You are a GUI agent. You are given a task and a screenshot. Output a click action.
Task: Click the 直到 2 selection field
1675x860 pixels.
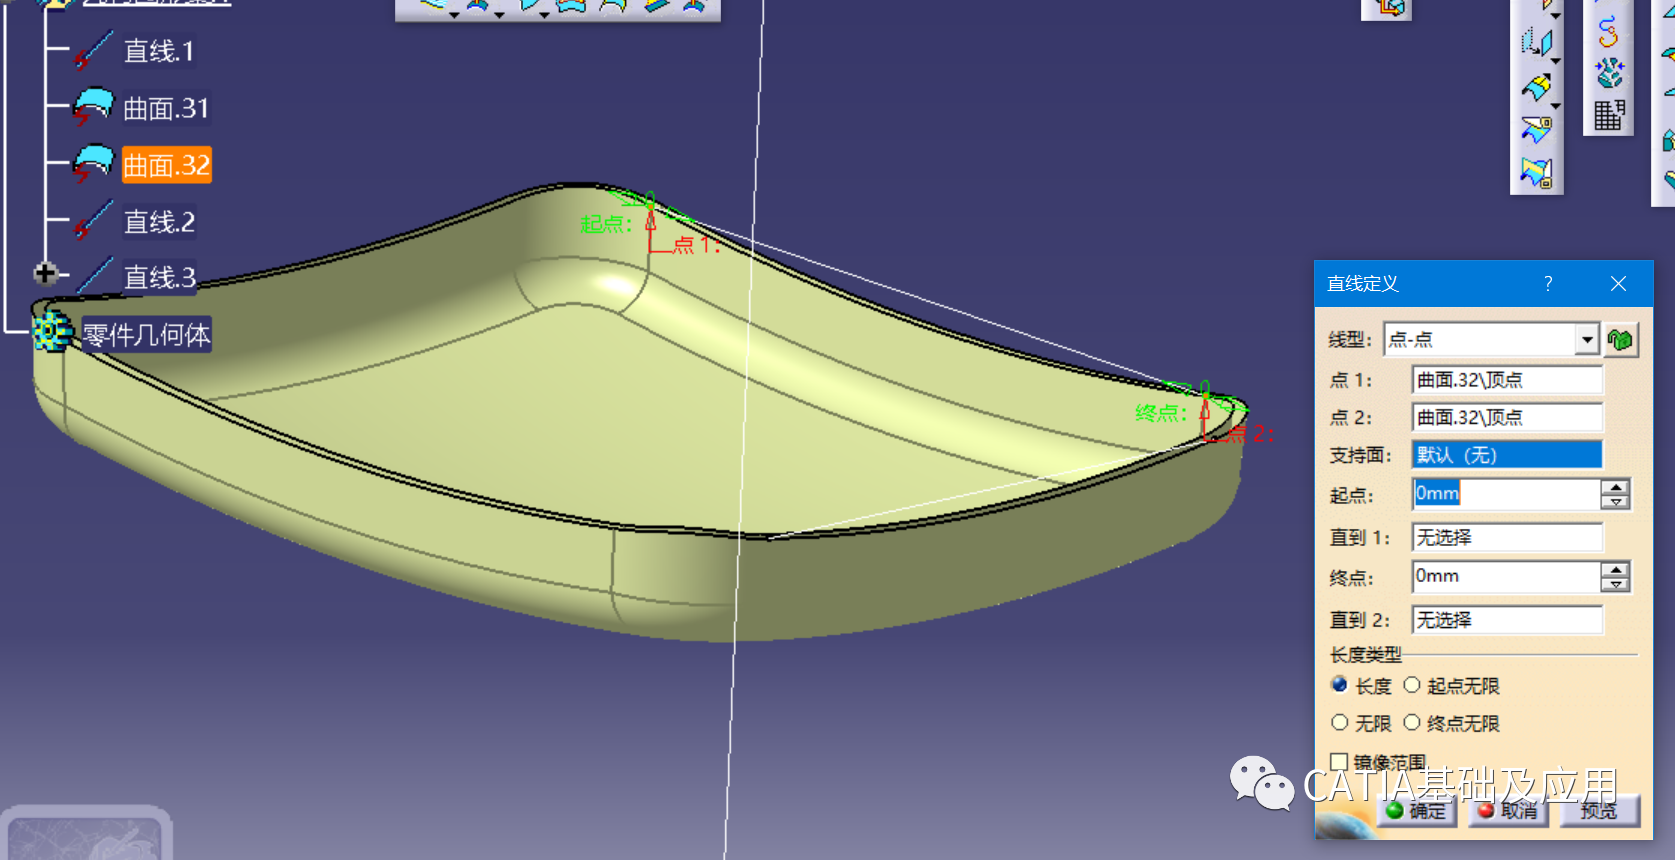tap(1507, 620)
